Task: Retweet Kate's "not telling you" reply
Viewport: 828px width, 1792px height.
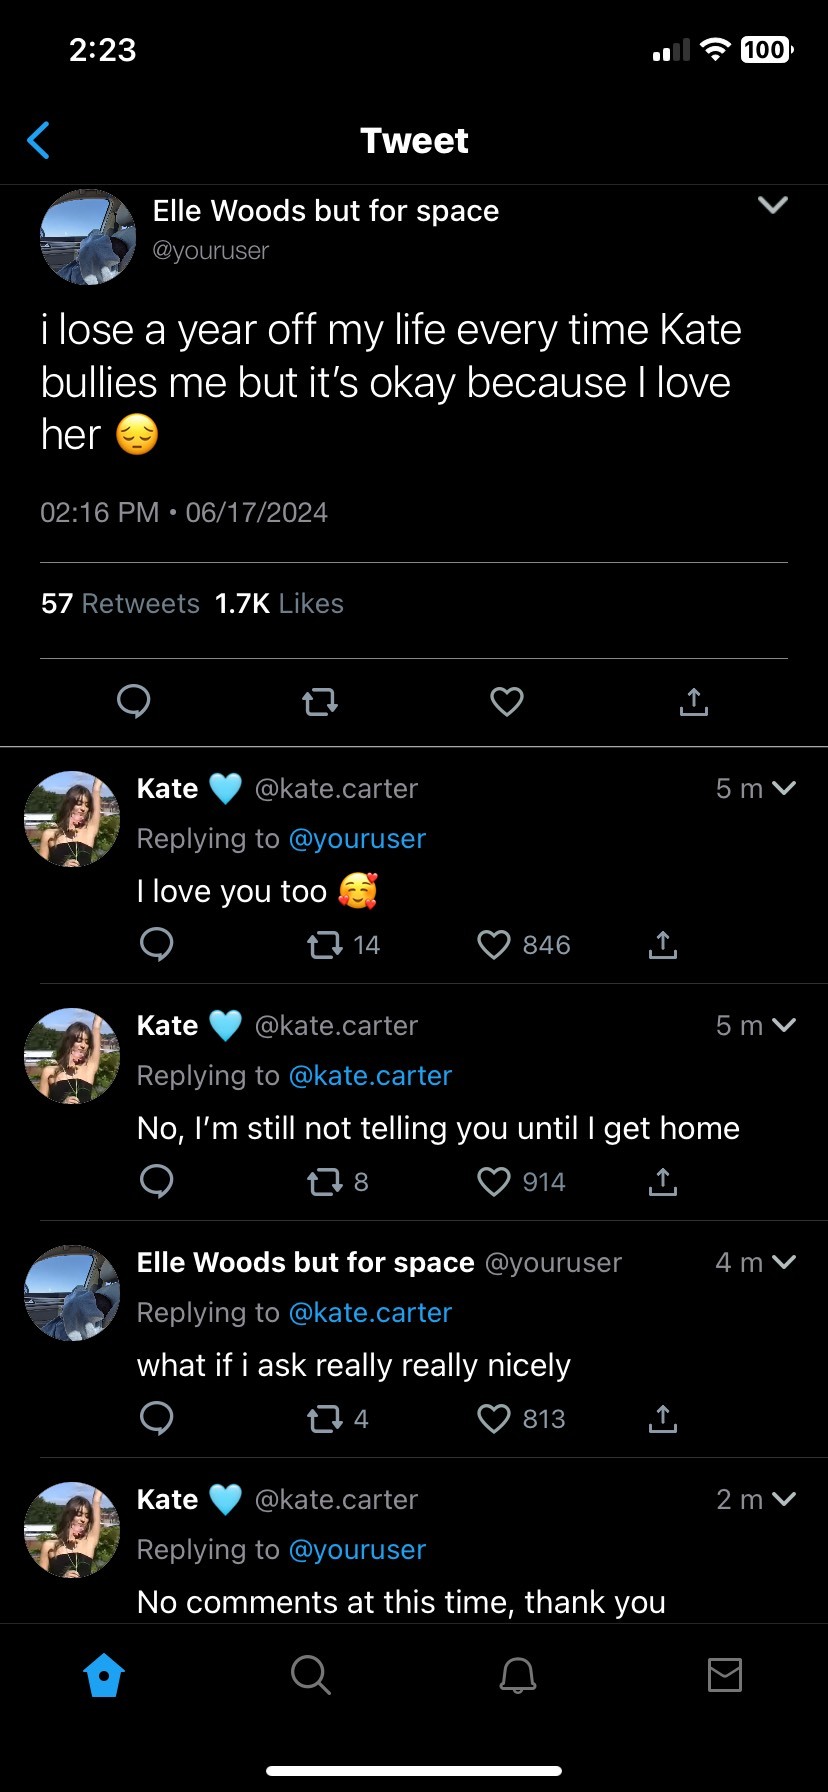Action: pyautogui.click(x=324, y=1182)
